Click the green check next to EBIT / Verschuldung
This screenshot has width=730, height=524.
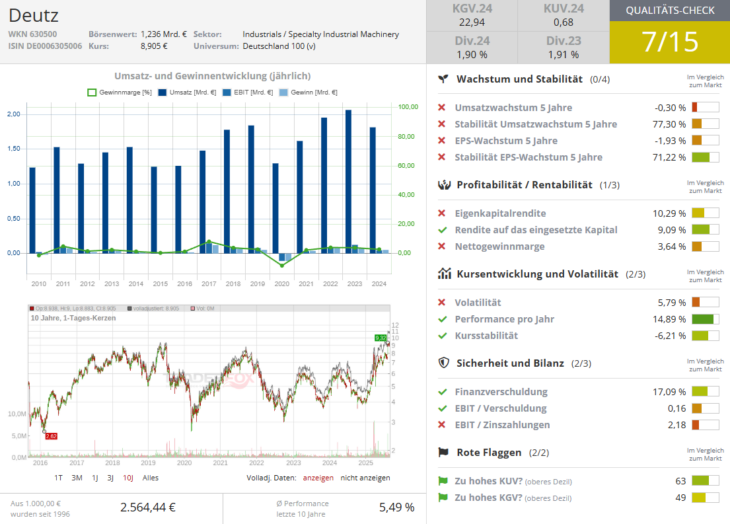pos(442,408)
